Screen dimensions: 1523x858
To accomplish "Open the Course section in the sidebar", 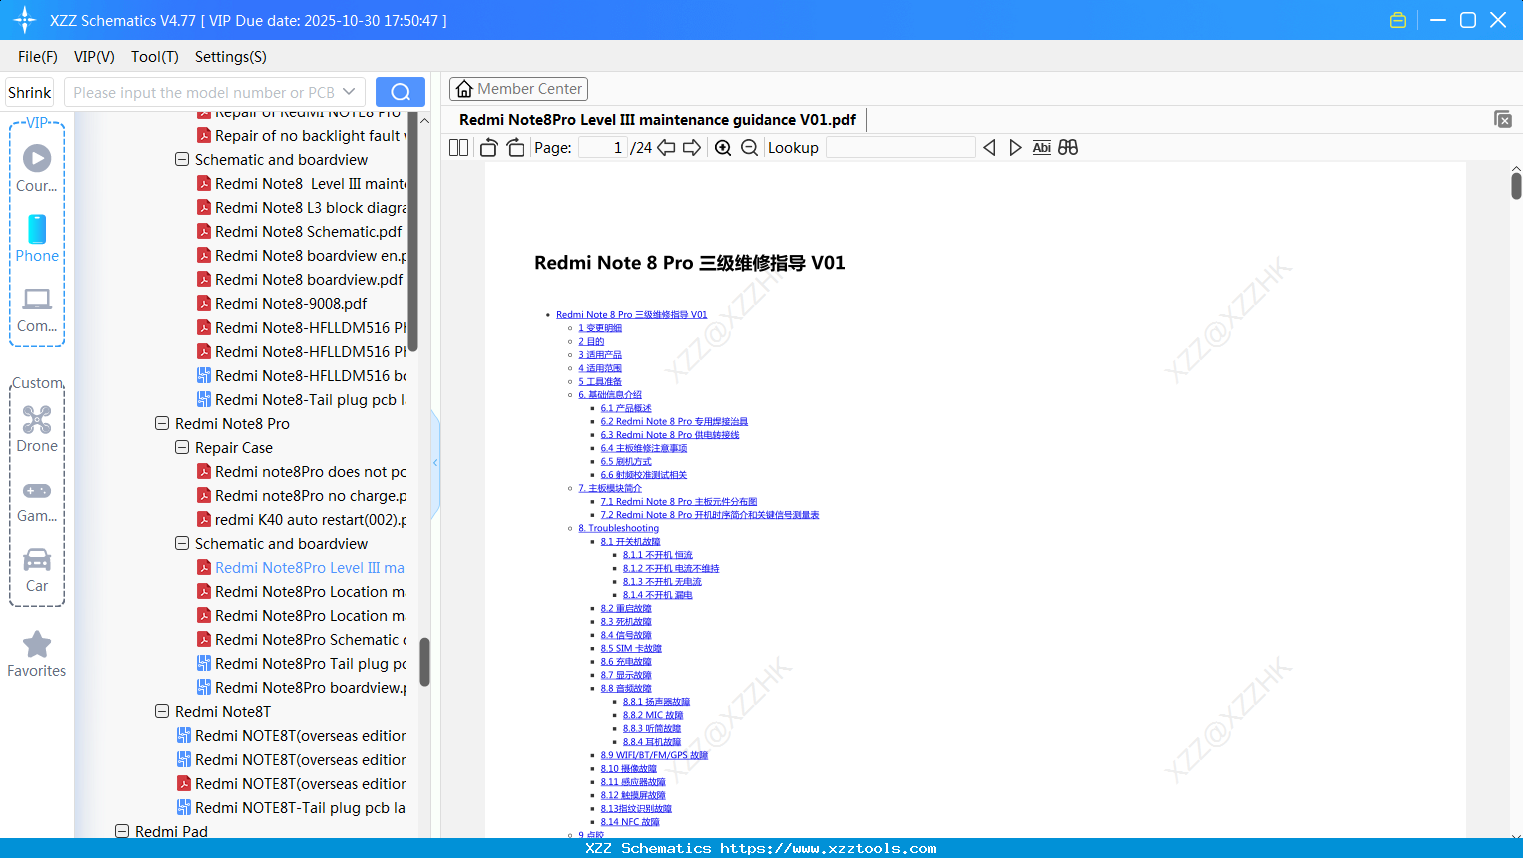I will (37, 168).
